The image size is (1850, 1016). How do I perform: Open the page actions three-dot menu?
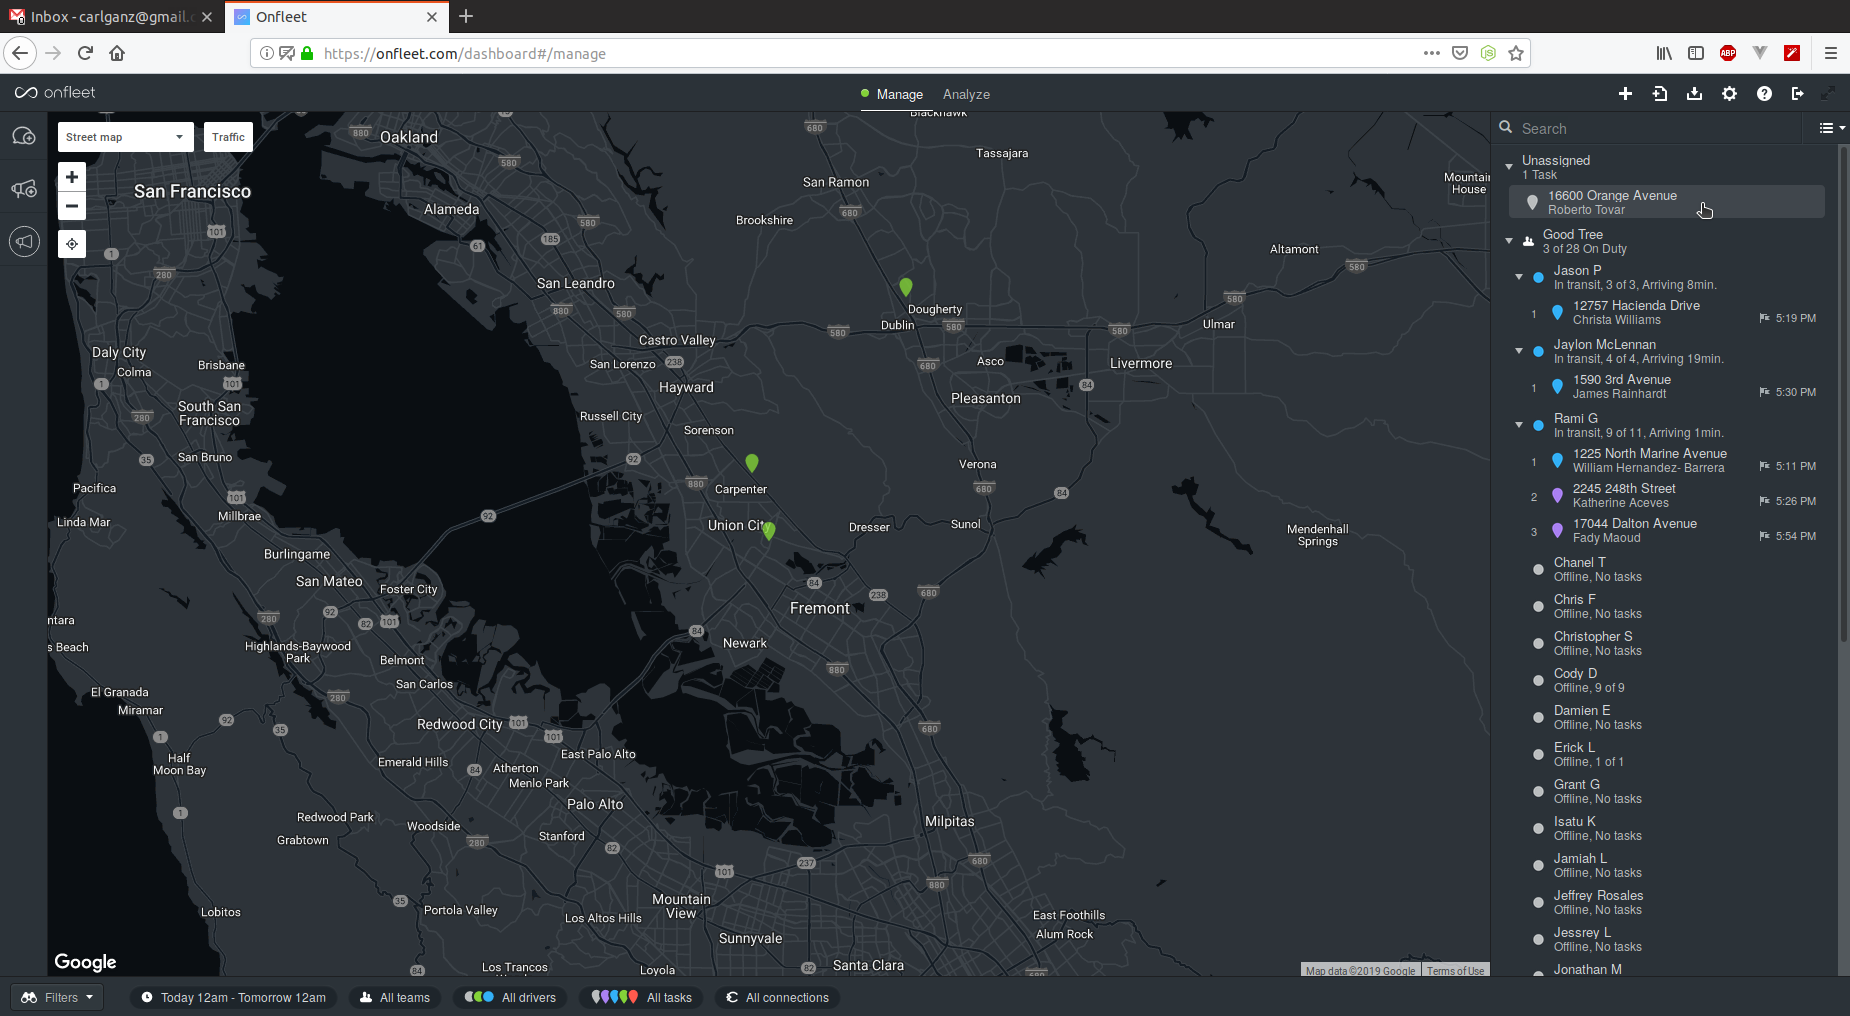[x=1432, y=53]
